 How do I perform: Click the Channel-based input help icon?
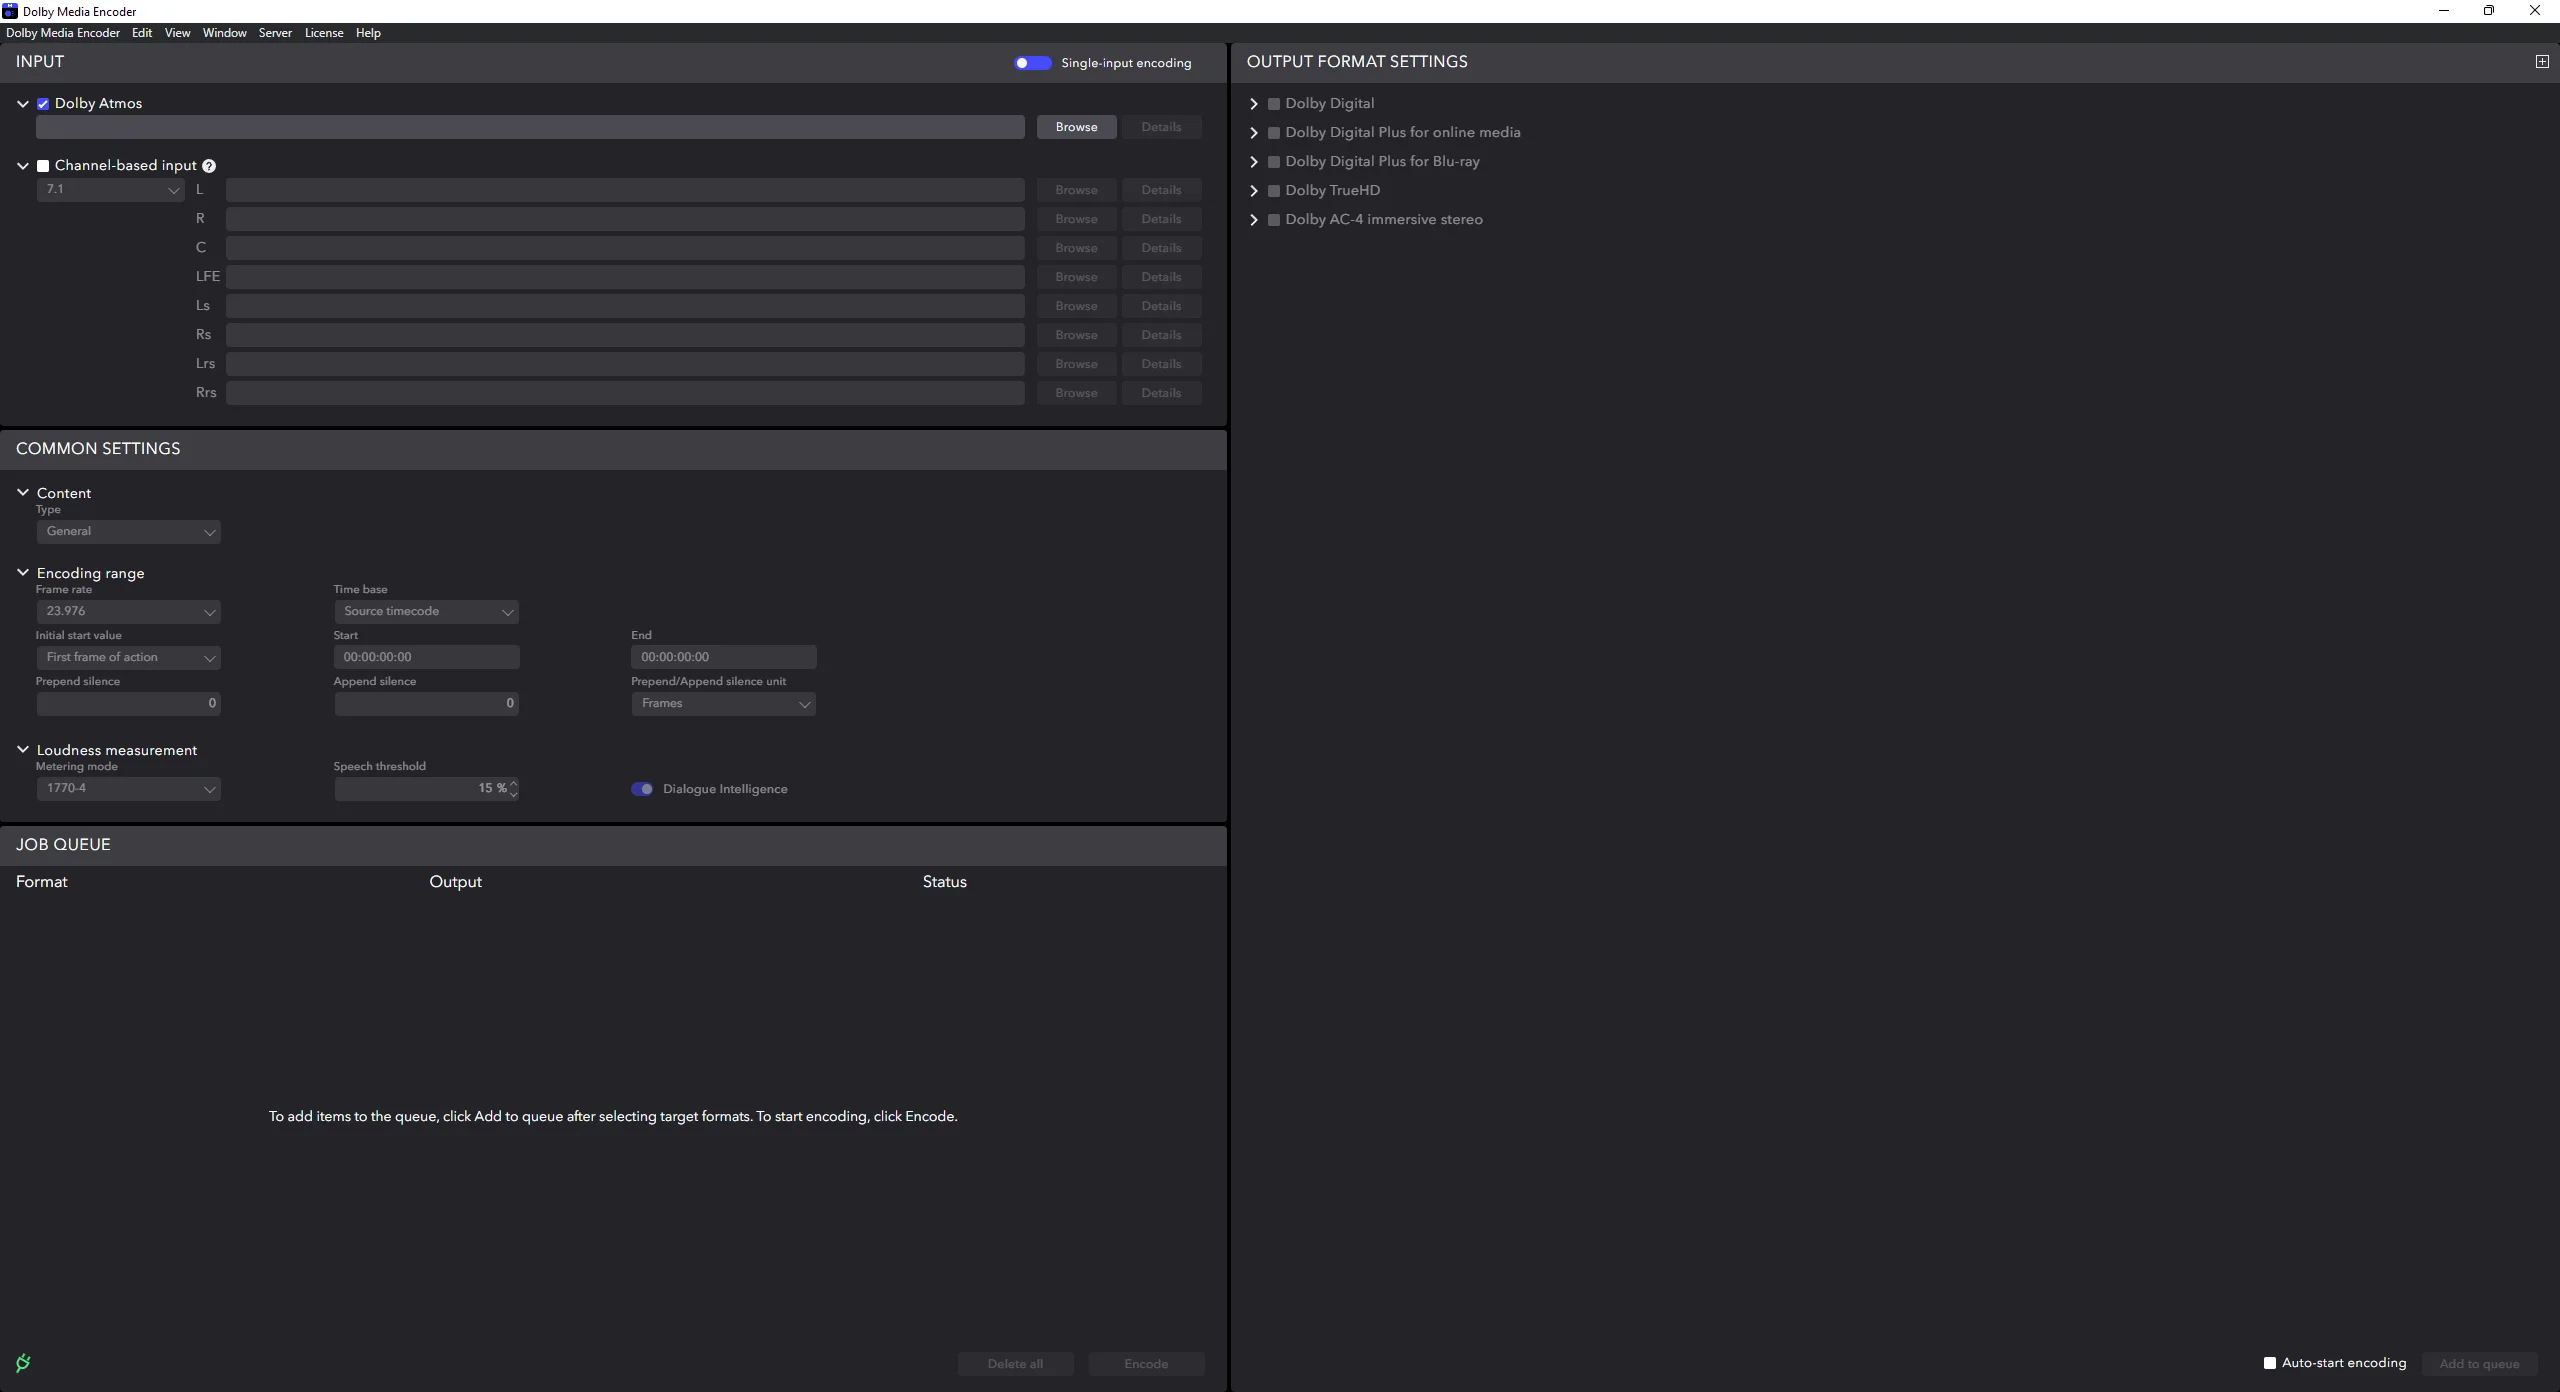(209, 166)
